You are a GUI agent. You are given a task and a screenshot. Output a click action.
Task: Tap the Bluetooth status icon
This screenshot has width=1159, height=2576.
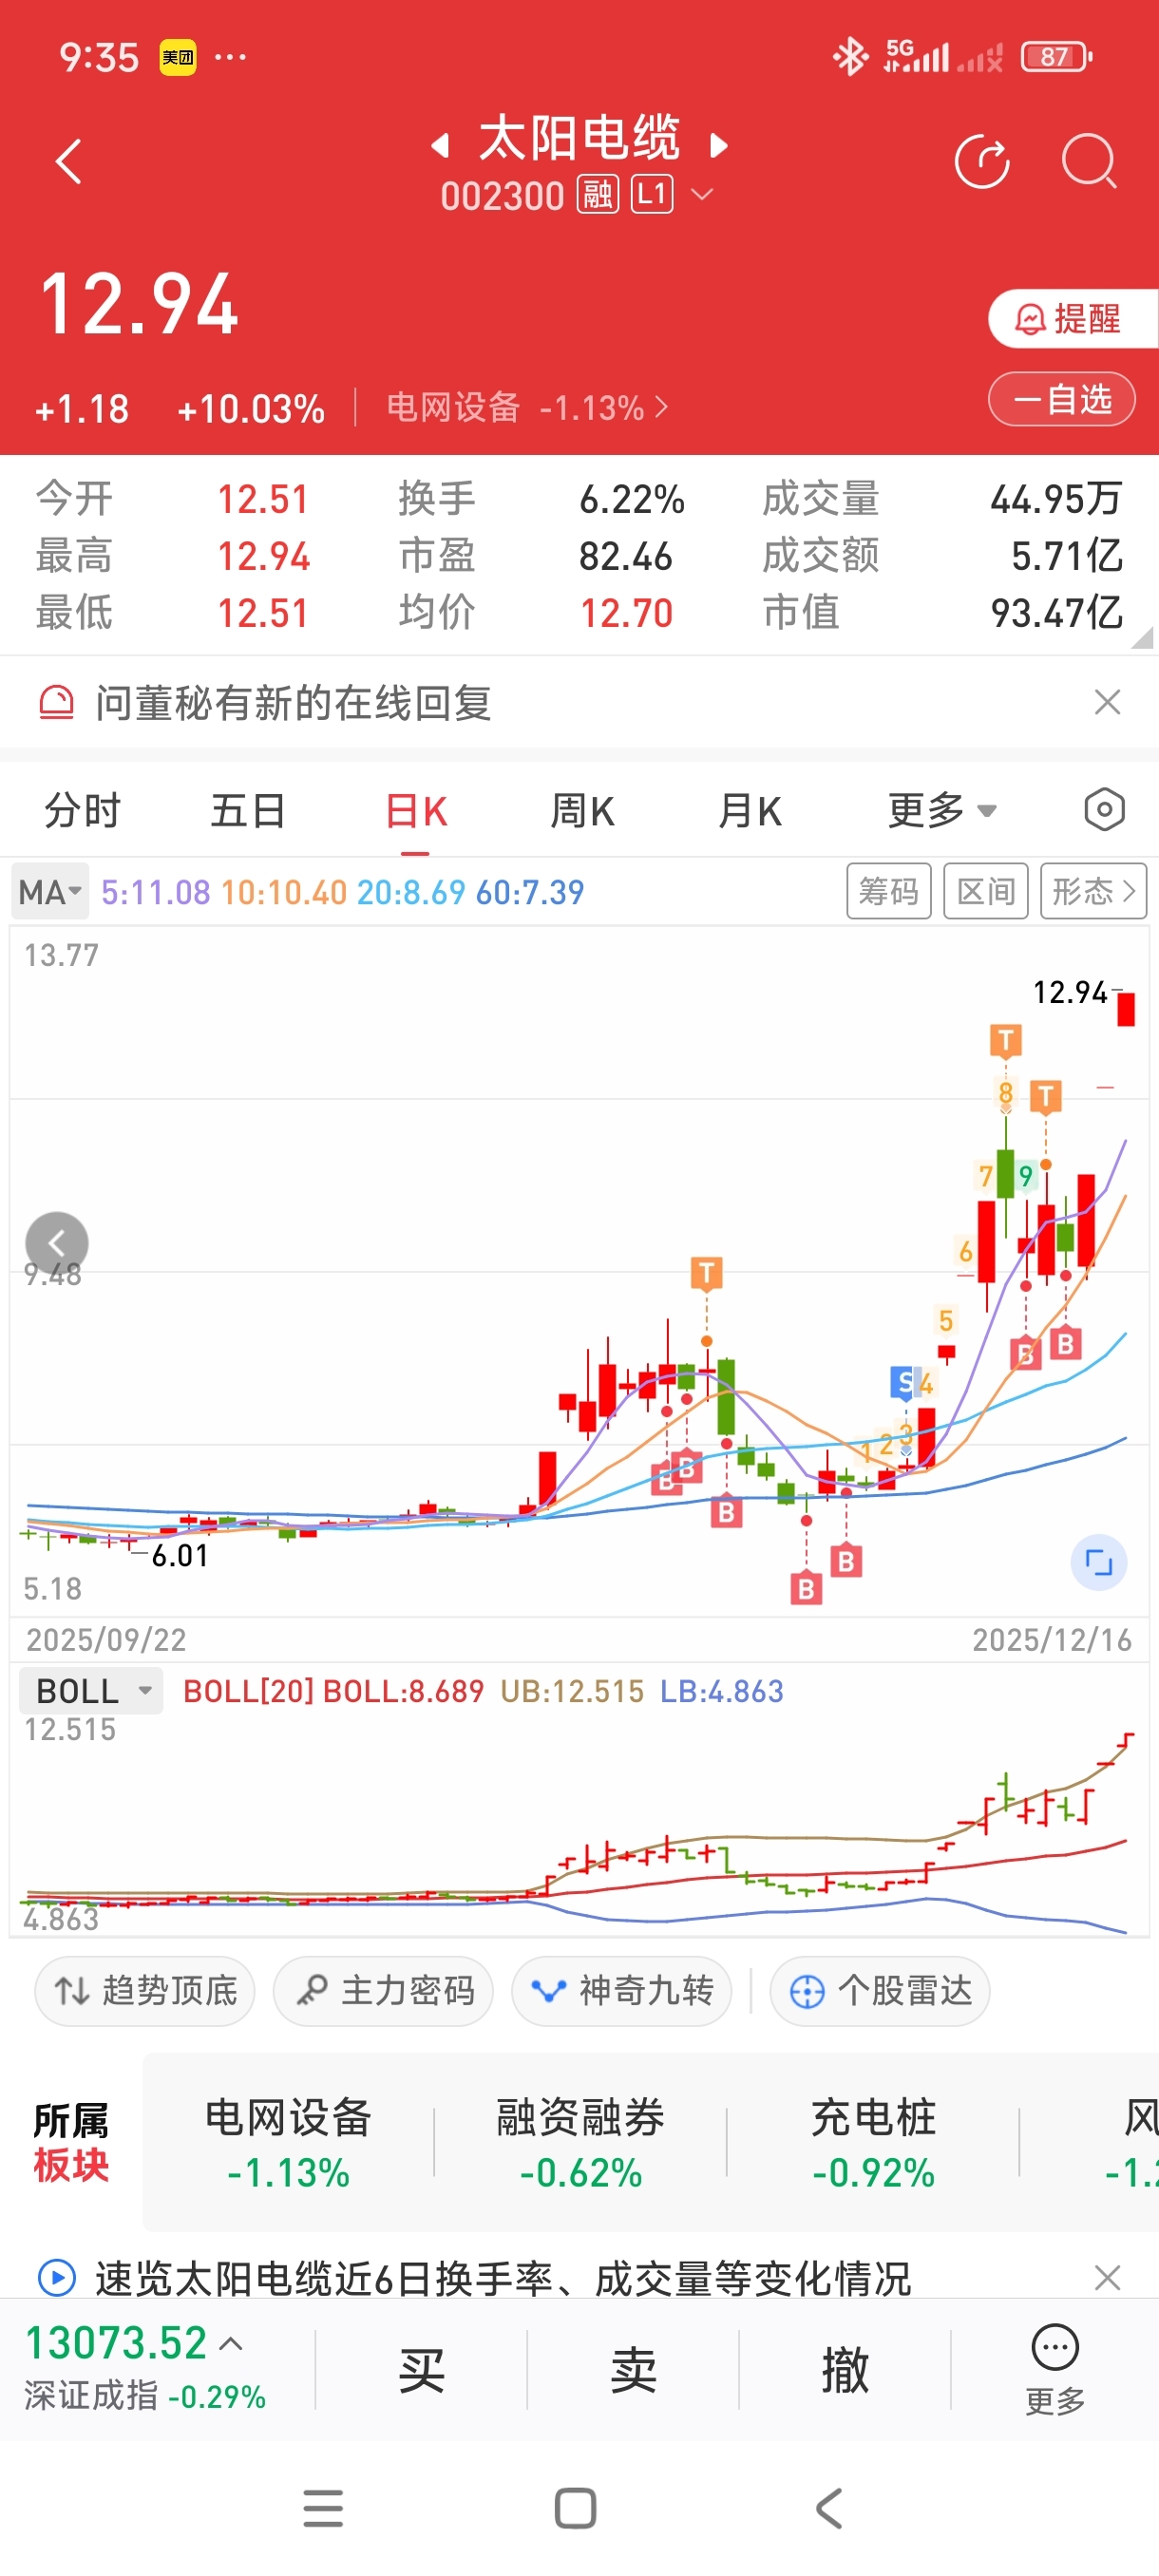[x=851, y=57]
